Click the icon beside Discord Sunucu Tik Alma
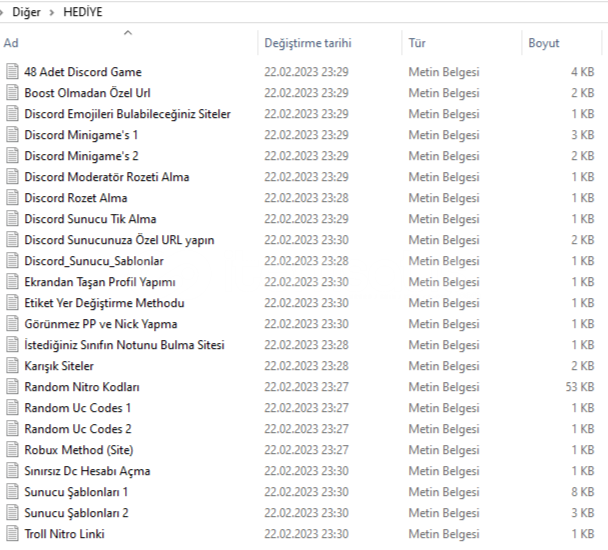Image resolution: width=608 pixels, height=550 pixels. click(x=12, y=219)
